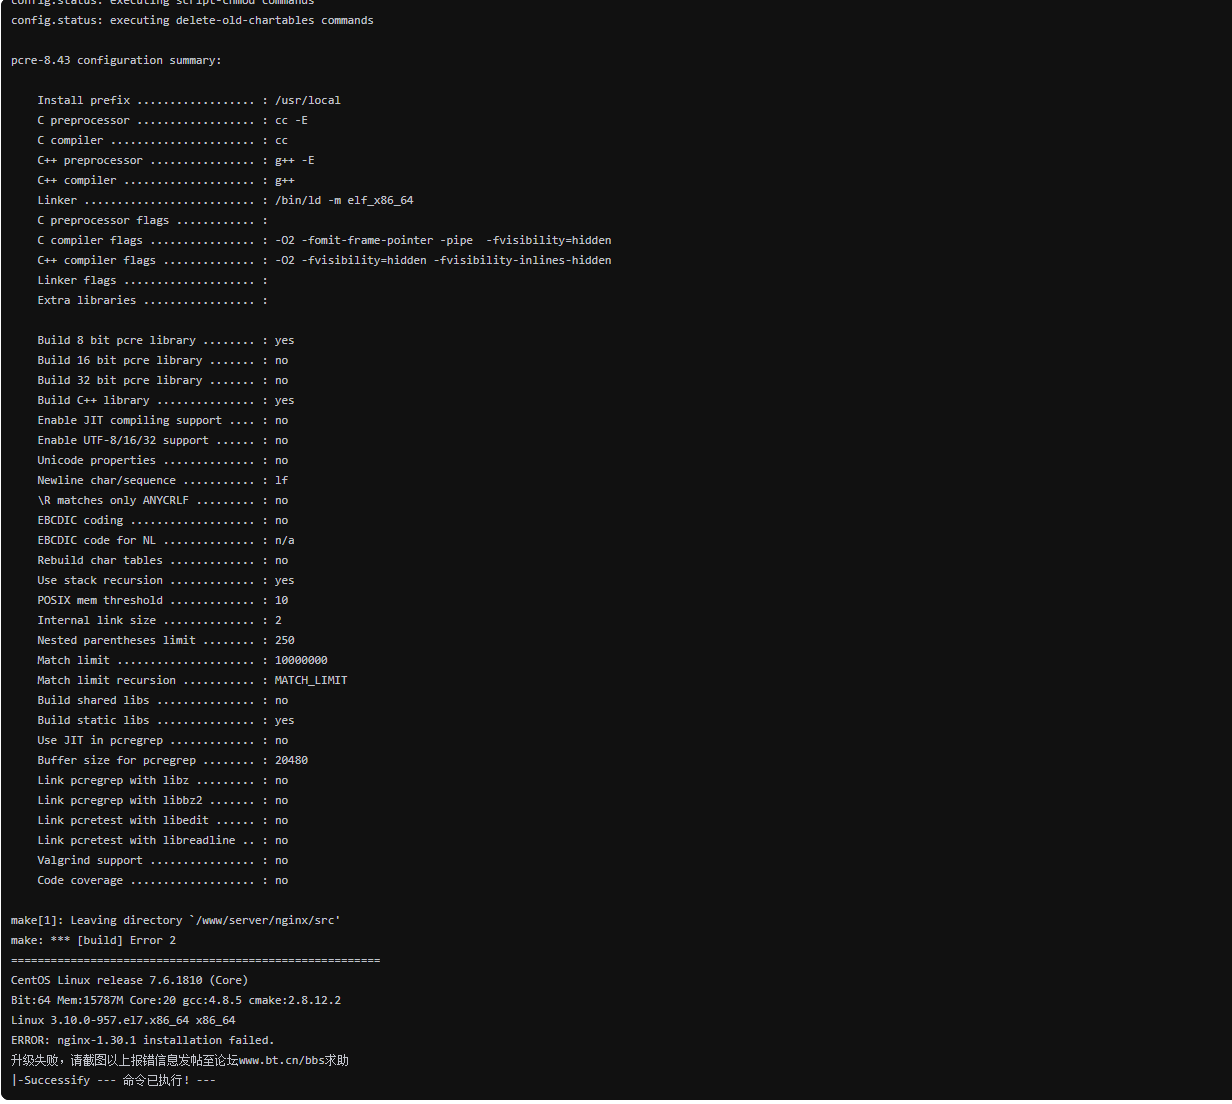Click the 'Leaving directory /www/server/nginx/src' line
The width and height of the screenshot is (1232, 1104).
pos(175,920)
